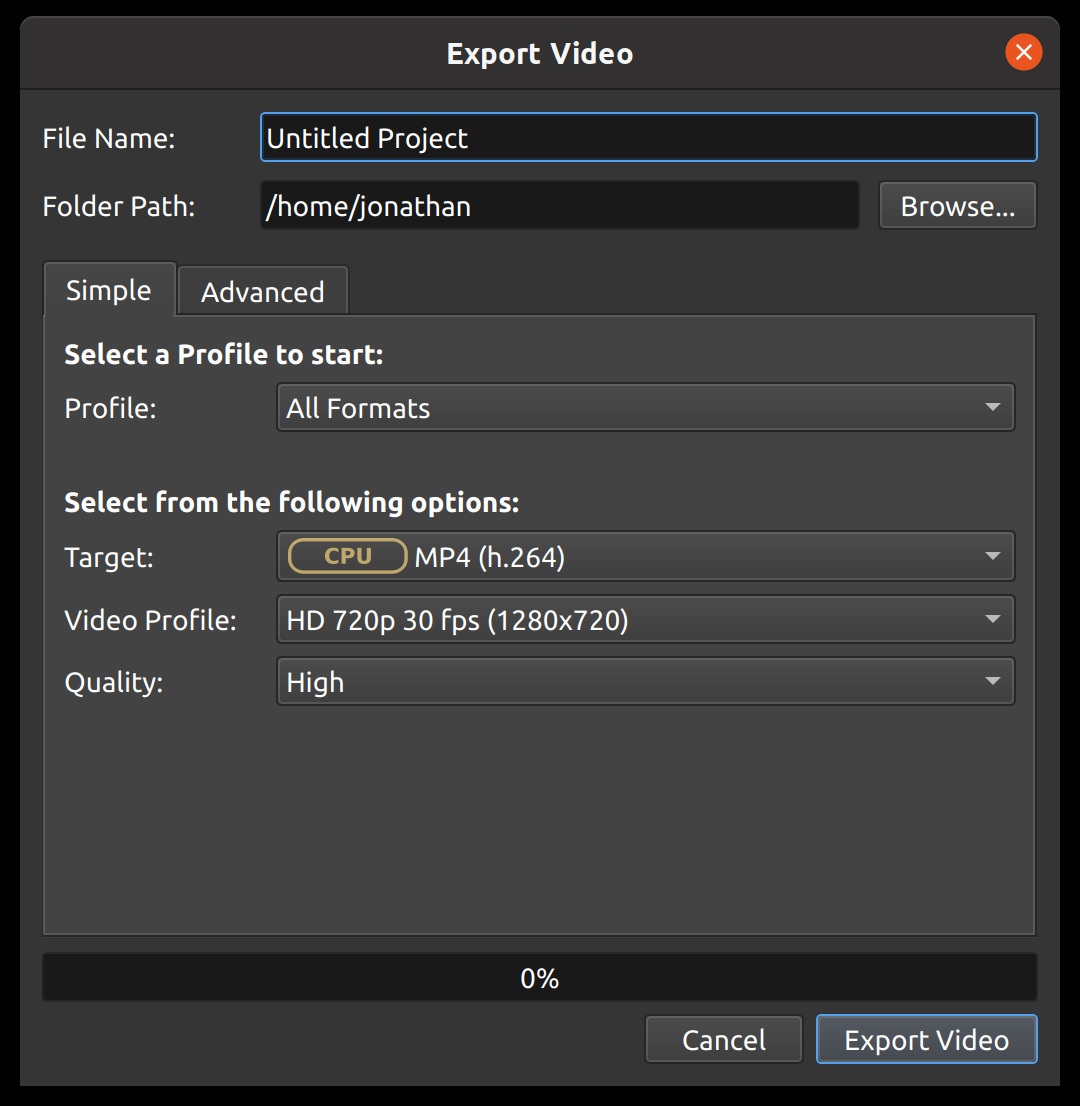Click the Target dropdown chevron

993,556
